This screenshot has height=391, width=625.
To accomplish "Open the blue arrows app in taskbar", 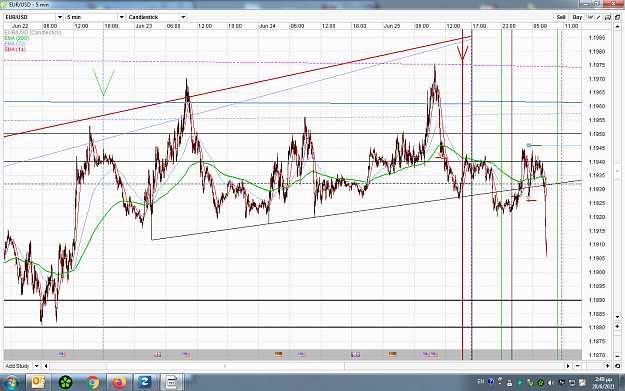I will click(x=145, y=383).
